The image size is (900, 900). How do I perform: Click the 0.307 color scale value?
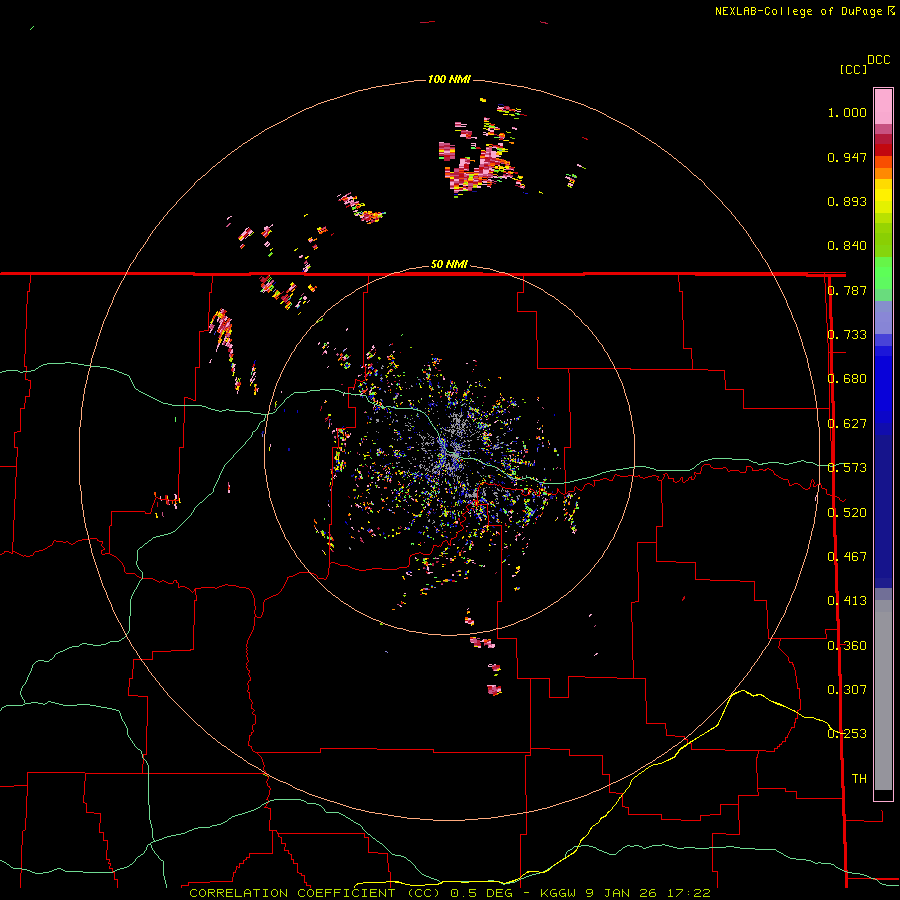(x=847, y=690)
